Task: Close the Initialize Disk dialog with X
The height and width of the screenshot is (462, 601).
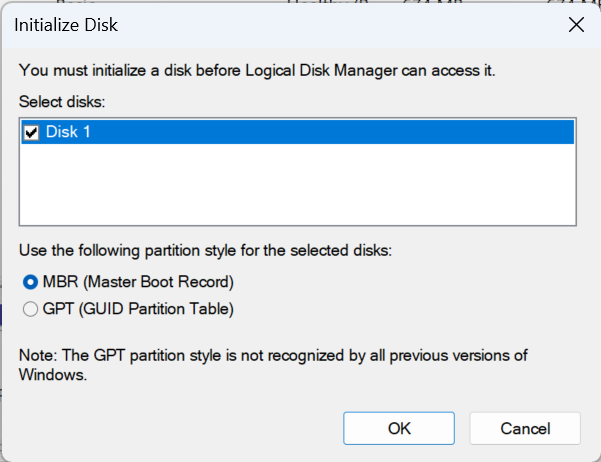Action: [576, 23]
